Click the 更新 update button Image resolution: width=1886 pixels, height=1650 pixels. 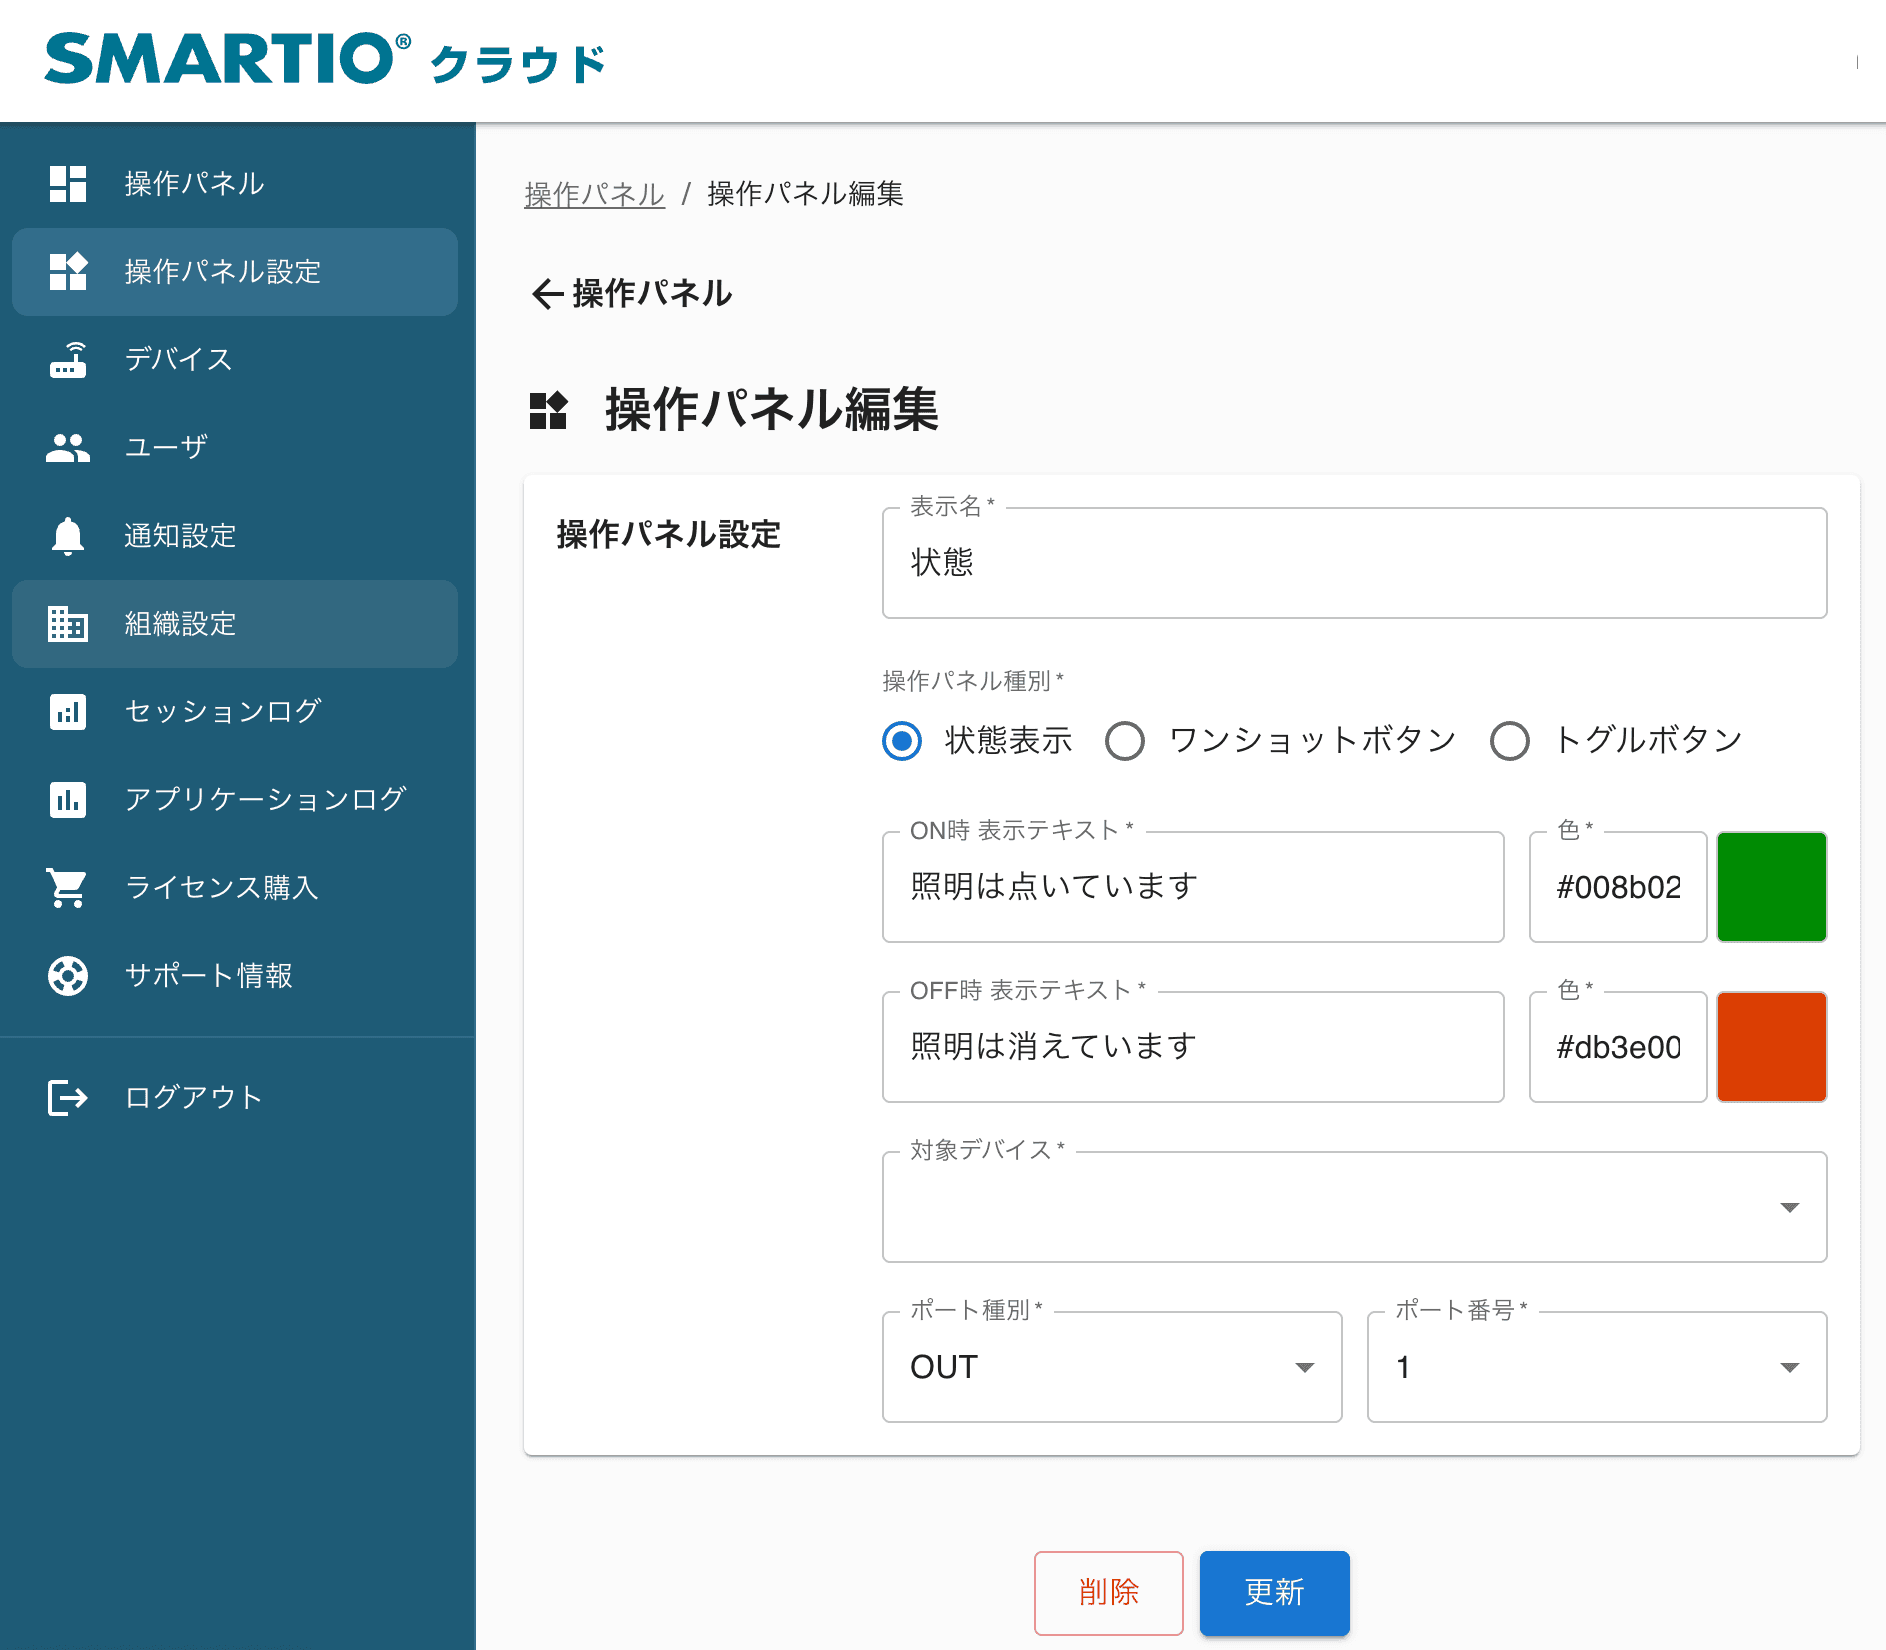(x=1273, y=1593)
